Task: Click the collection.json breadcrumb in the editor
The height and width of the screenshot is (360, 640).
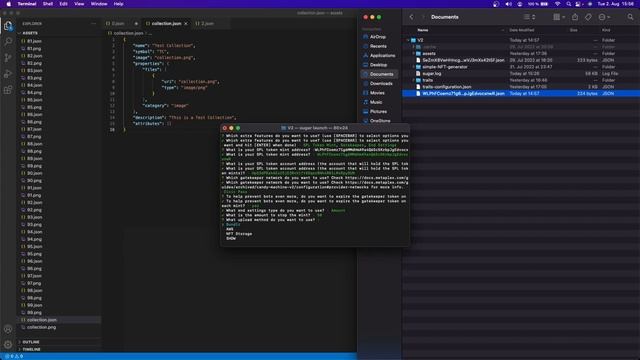Action: [x=128, y=33]
